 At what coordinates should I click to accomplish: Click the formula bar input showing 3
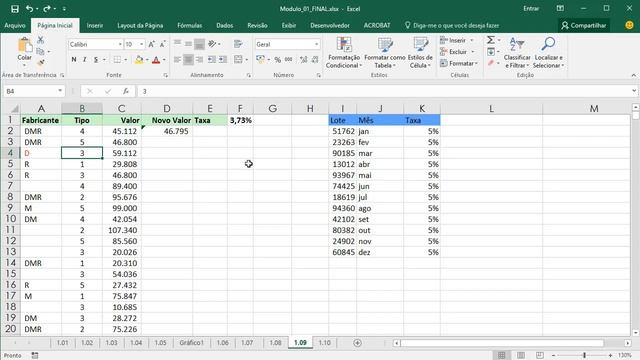point(384,91)
